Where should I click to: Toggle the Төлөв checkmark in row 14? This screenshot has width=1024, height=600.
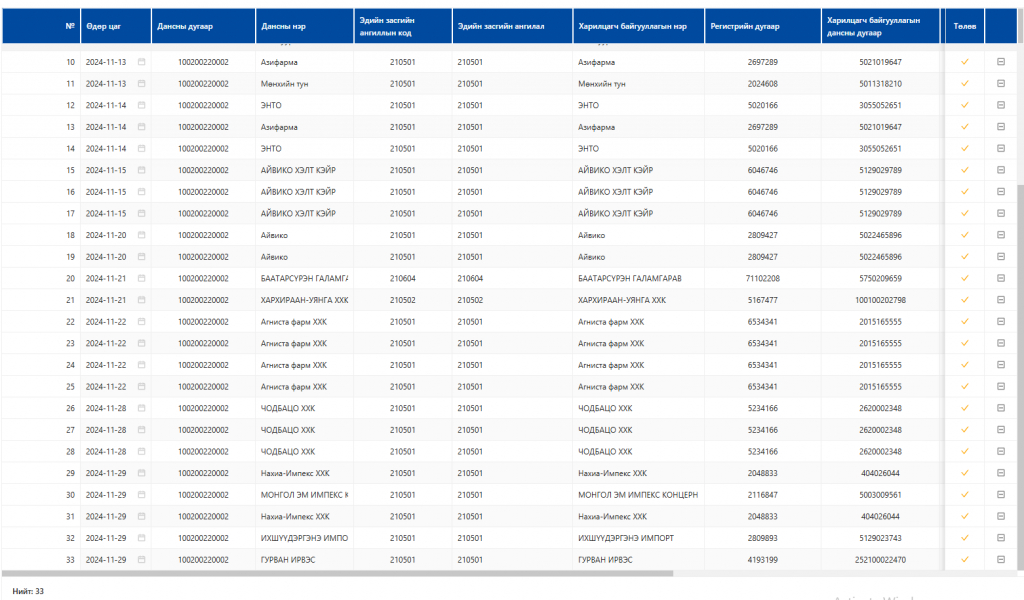point(965,148)
